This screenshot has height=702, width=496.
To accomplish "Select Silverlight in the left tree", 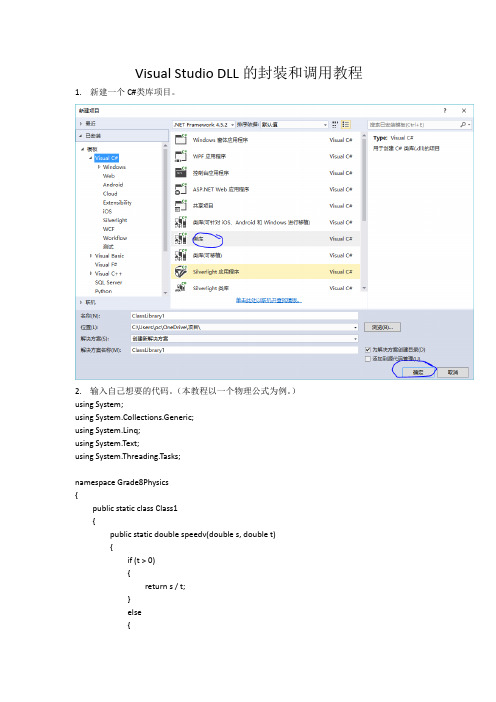I will pos(115,220).
